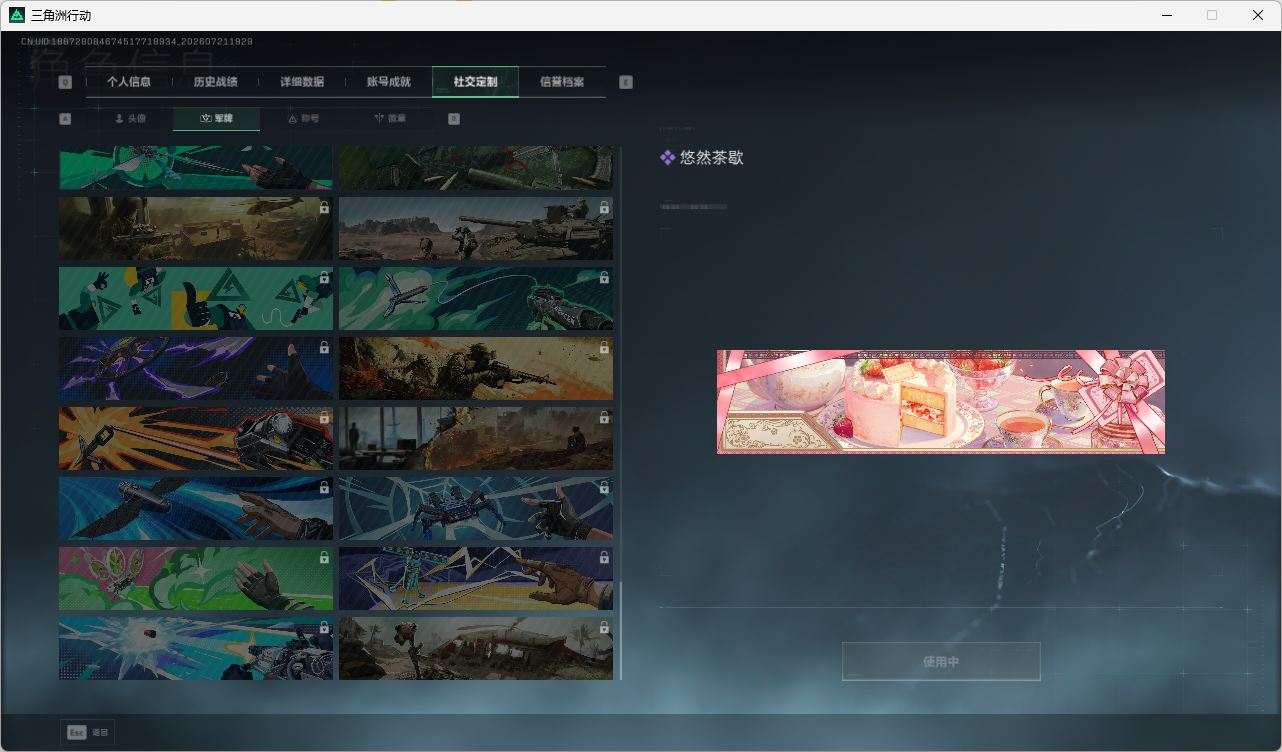Select the desert tank and helicopter dog tag

(x=196, y=228)
